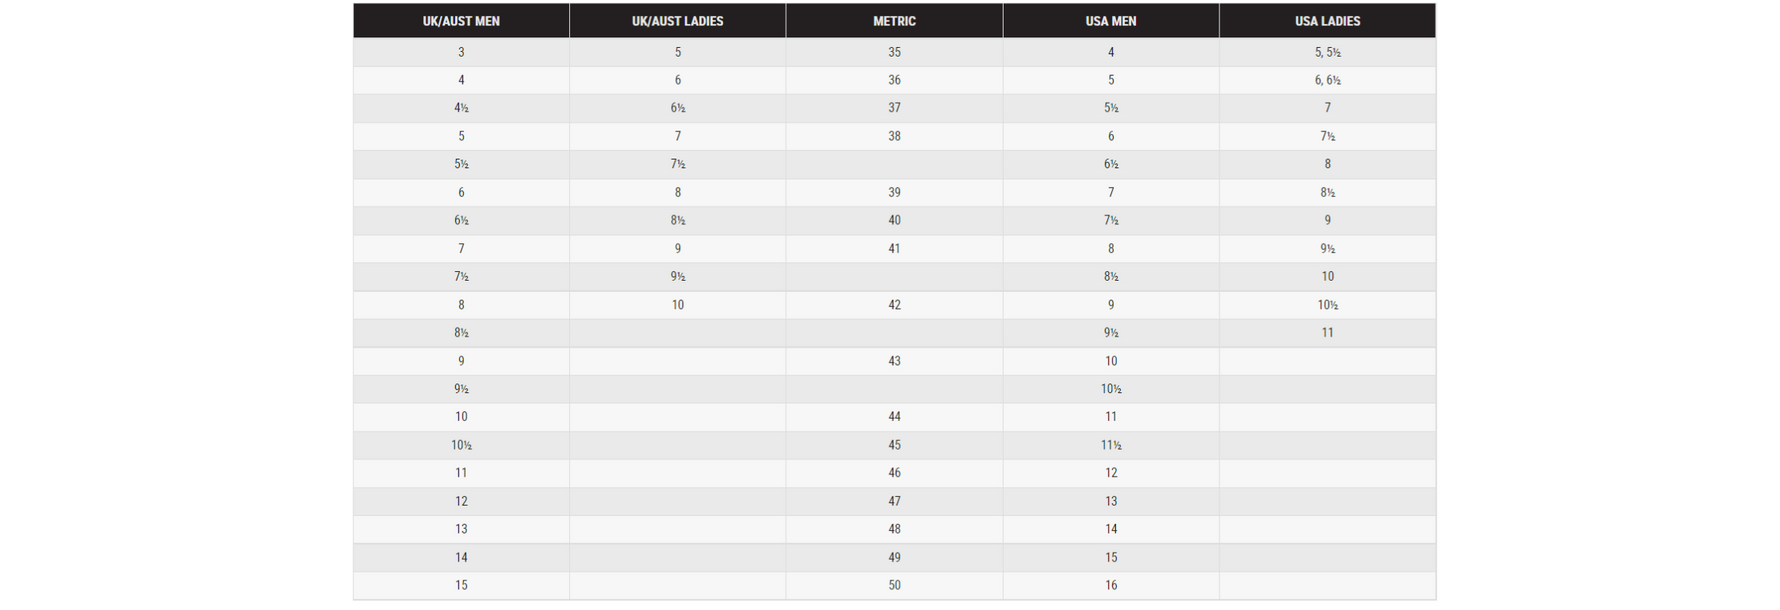Click the USA LADIES column header
The width and height of the screenshot is (1780, 610).
click(1327, 21)
